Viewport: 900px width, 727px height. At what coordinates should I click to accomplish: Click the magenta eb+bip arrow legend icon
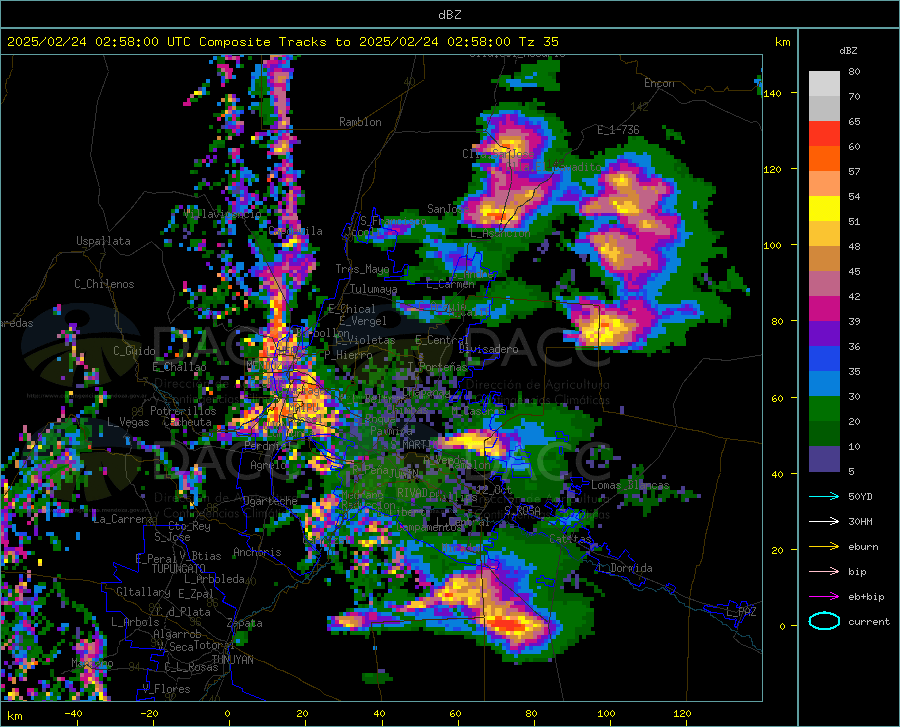[x=824, y=597]
